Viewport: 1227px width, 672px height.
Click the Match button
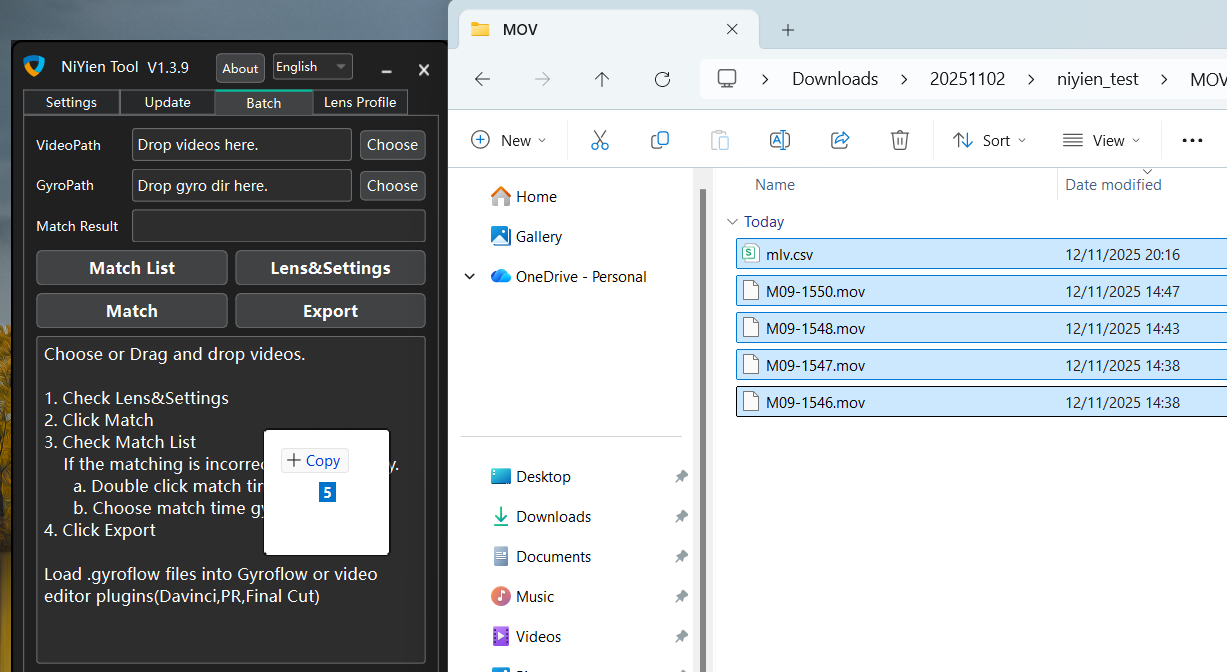click(131, 310)
